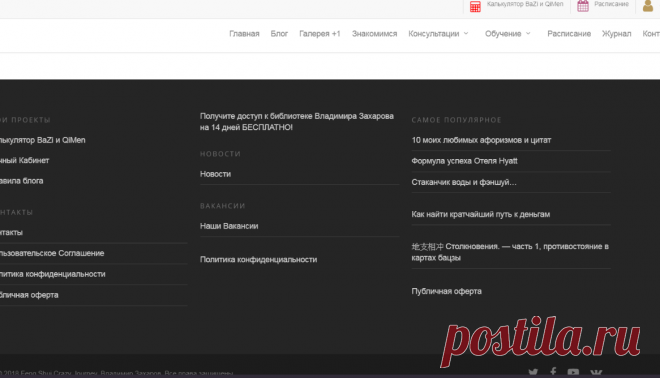Click the pink schedule calendar icon
The height and width of the screenshot is (378, 660).
(583, 6)
